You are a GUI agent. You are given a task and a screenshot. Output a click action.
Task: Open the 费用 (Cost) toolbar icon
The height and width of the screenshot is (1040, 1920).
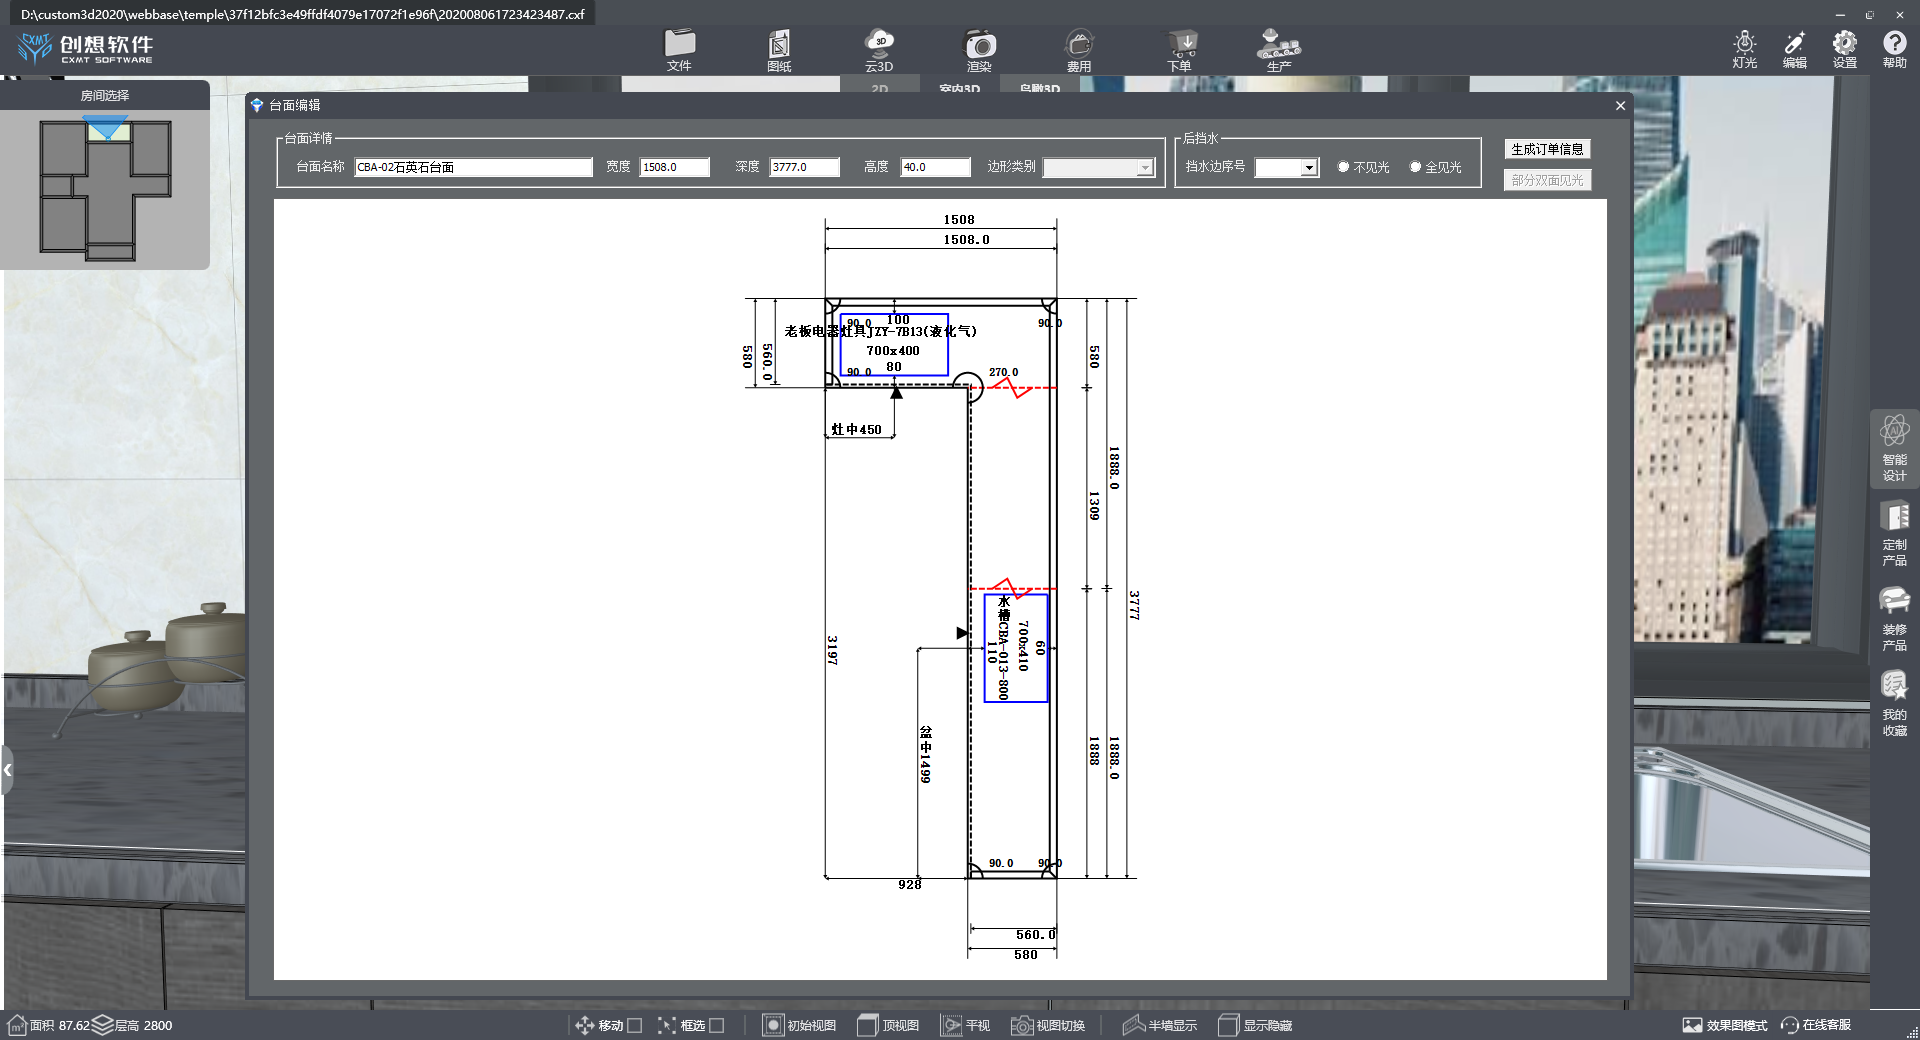(1079, 49)
